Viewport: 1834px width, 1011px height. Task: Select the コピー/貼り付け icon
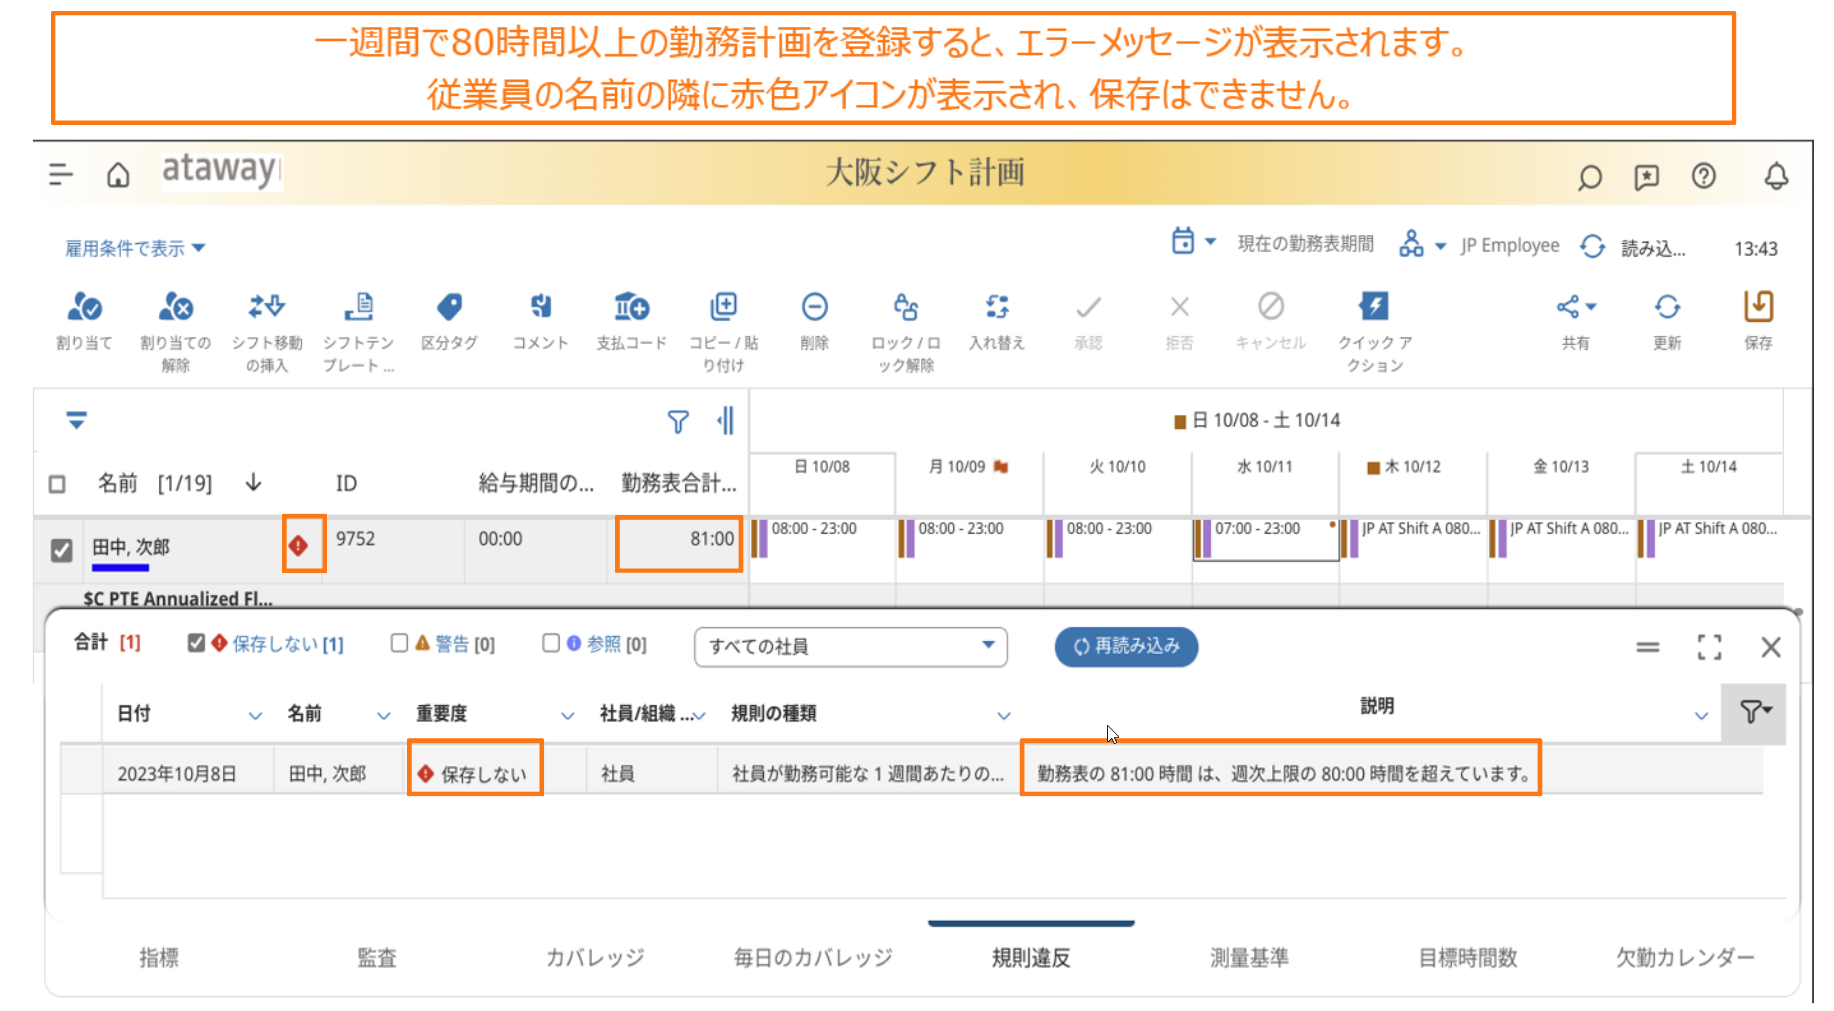723,308
